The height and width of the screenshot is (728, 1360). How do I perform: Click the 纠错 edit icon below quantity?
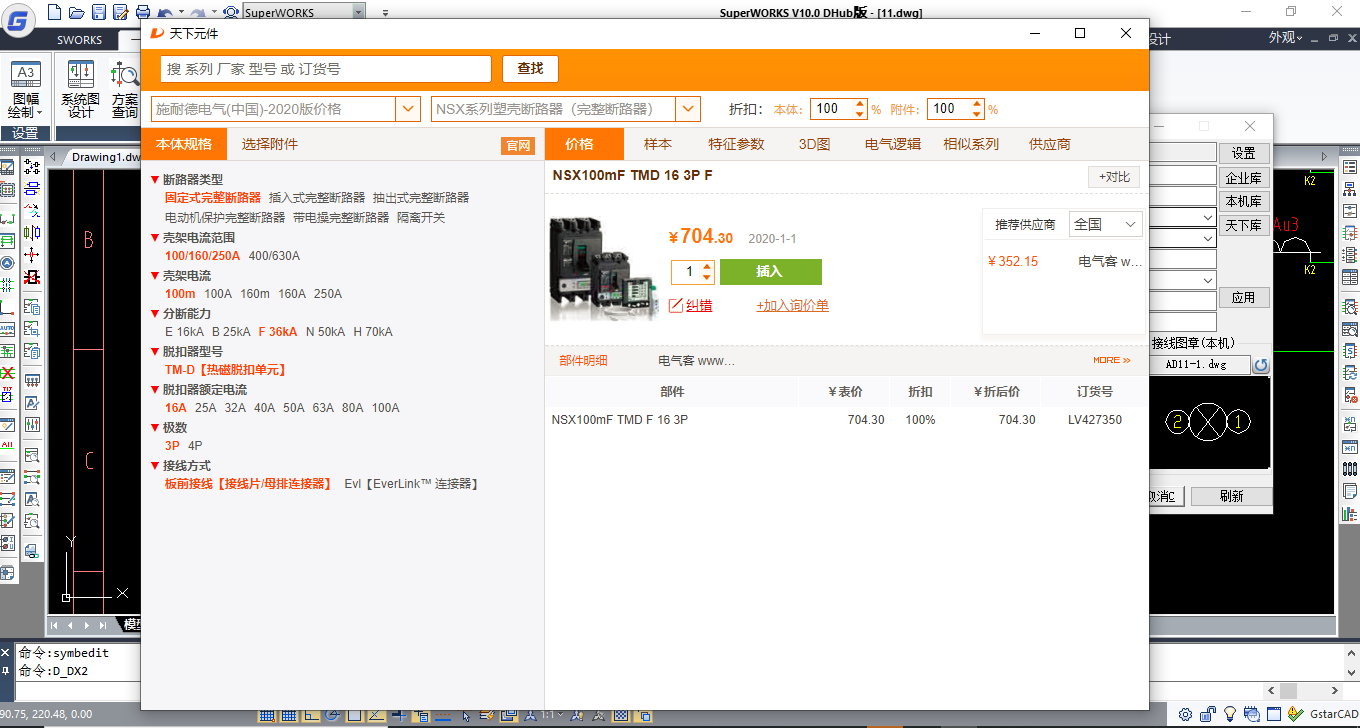coord(676,305)
